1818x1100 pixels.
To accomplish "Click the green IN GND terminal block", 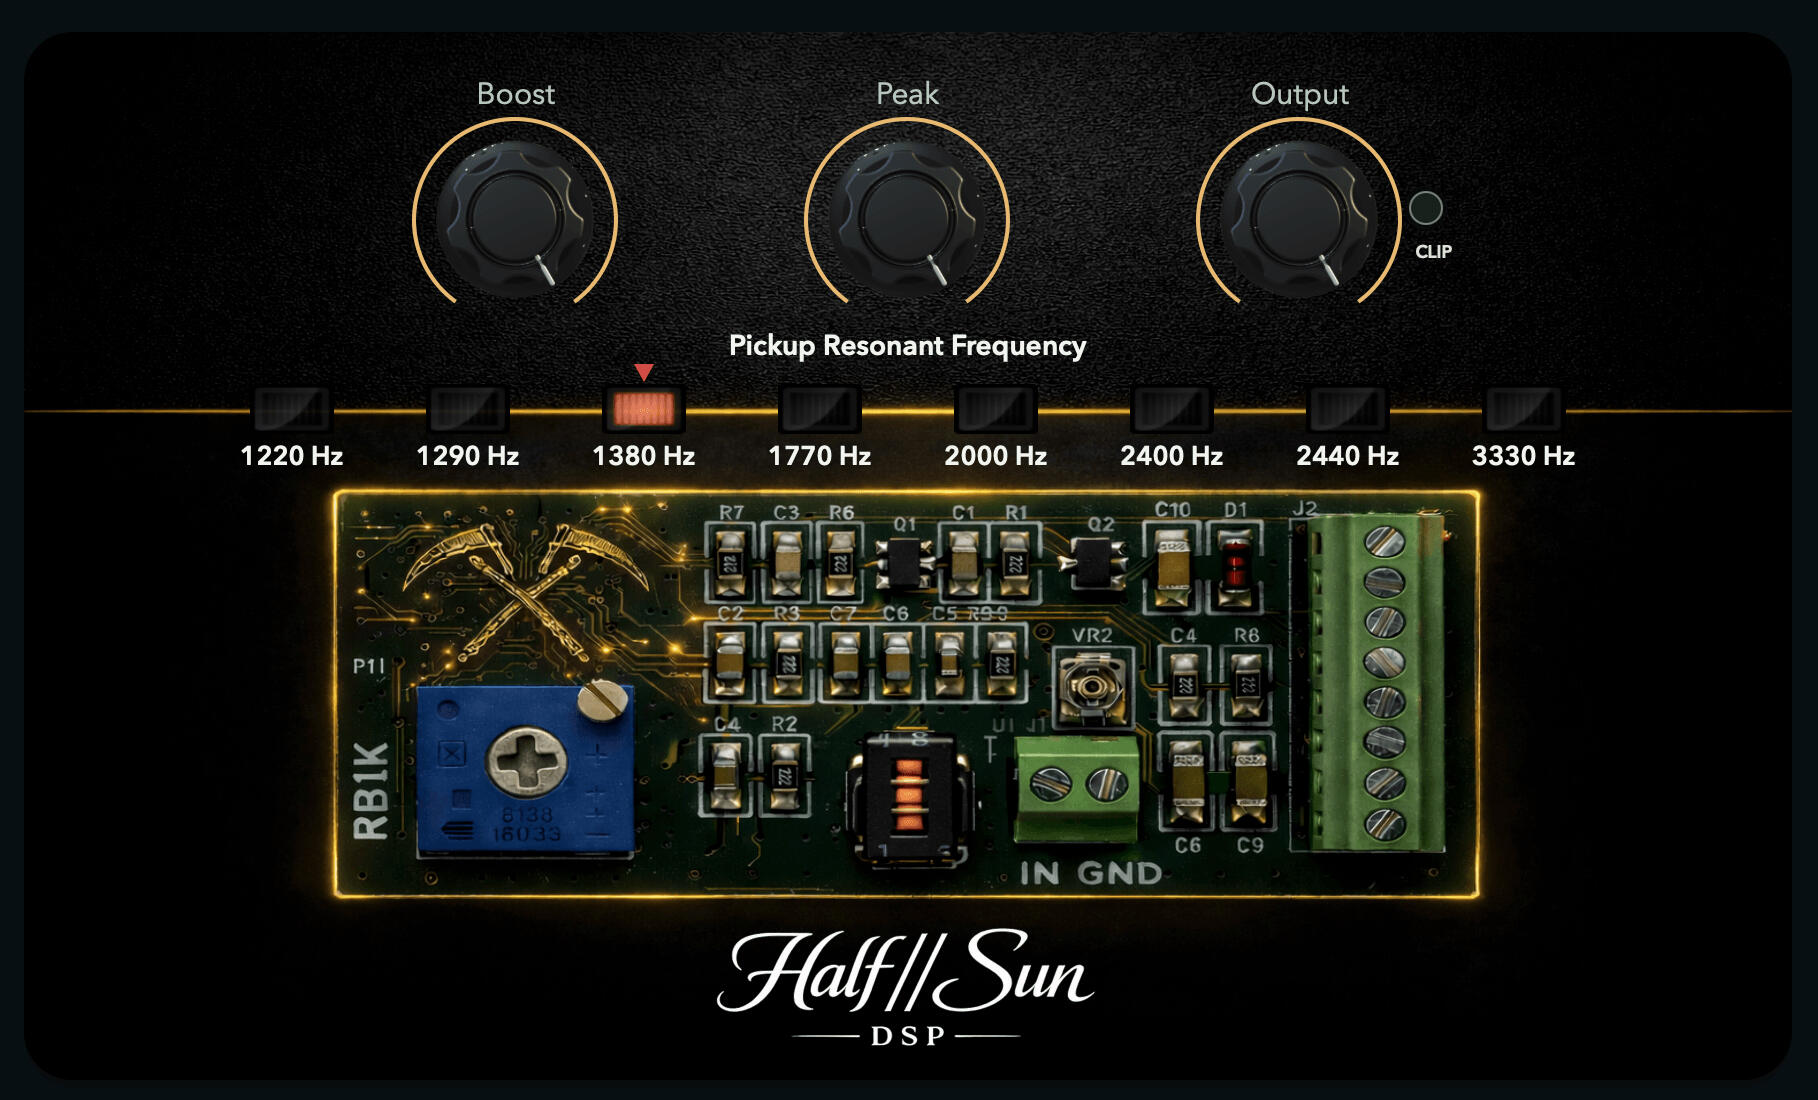I will (x=1076, y=787).
